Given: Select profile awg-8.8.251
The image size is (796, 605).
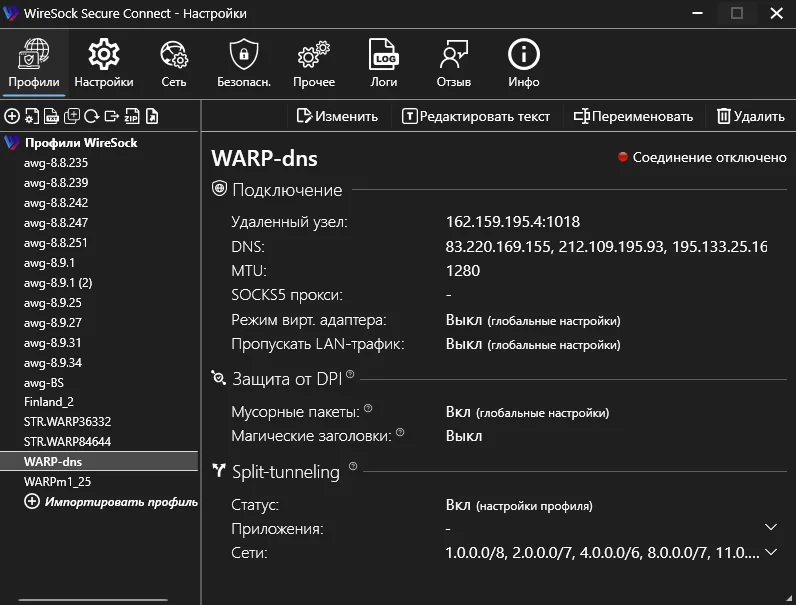Looking at the screenshot, I should coord(55,243).
